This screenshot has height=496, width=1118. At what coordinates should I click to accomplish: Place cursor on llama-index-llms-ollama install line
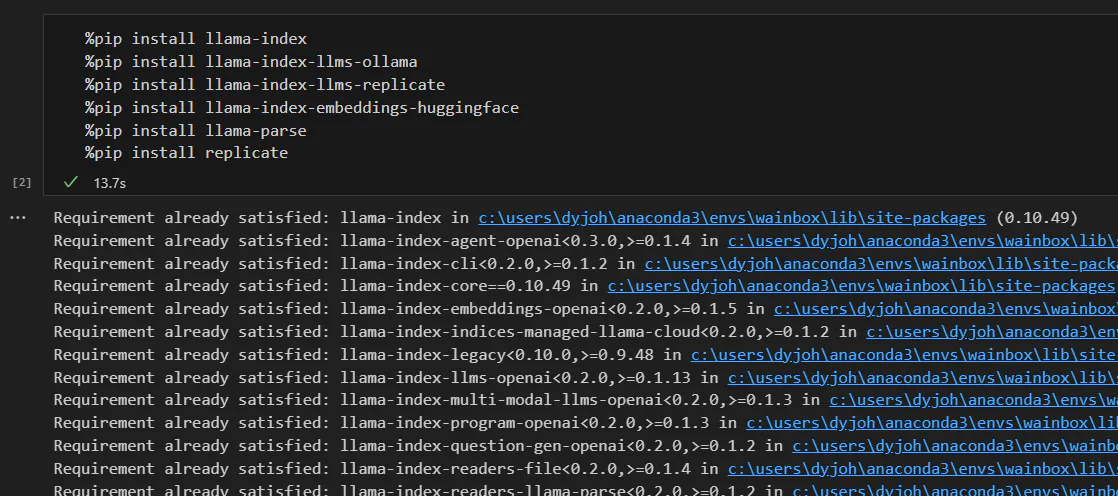pos(251,61)
